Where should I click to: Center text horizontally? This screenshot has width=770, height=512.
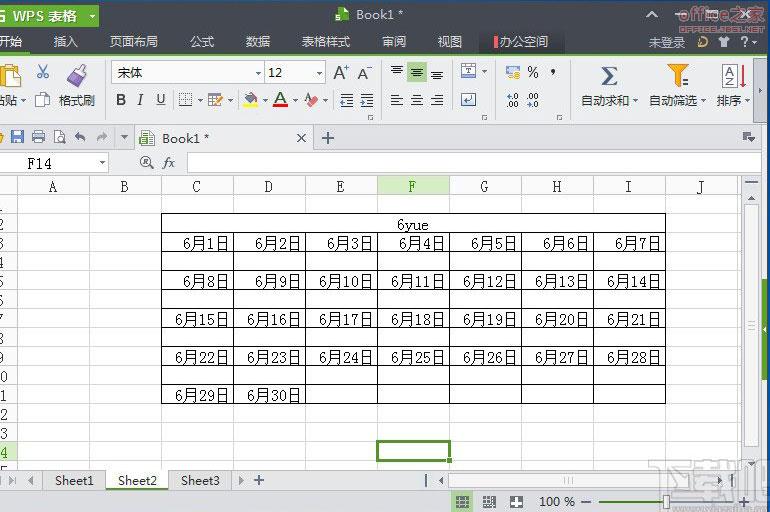[416, 100]
